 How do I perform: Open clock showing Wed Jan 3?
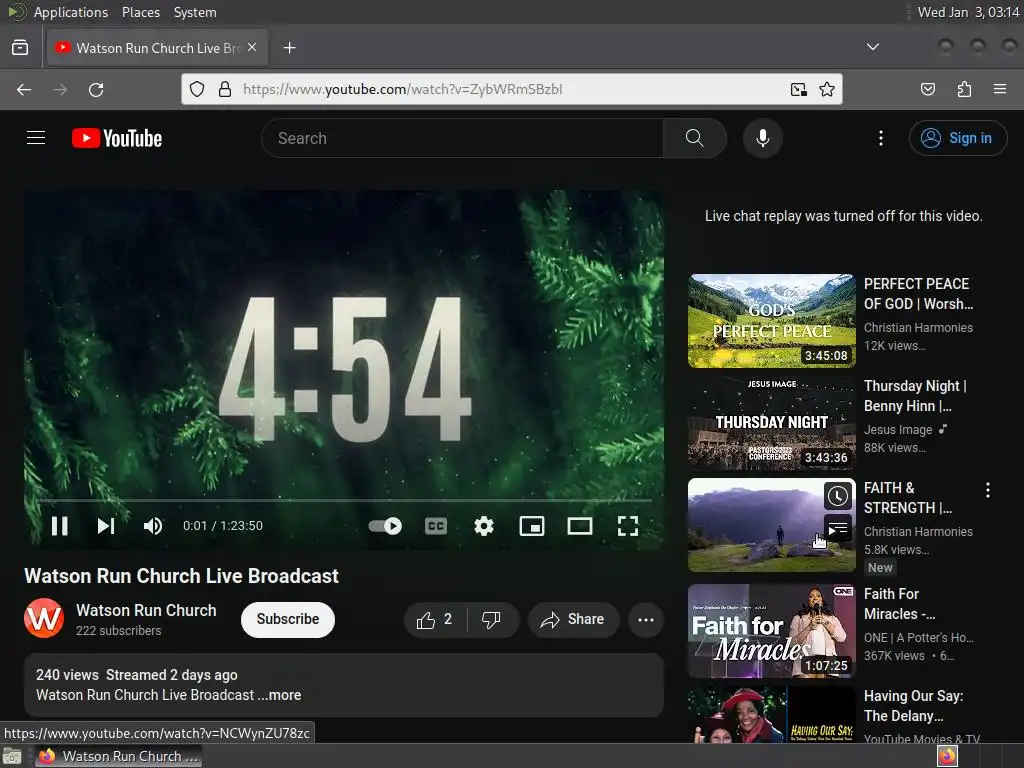tap(968, 12)
